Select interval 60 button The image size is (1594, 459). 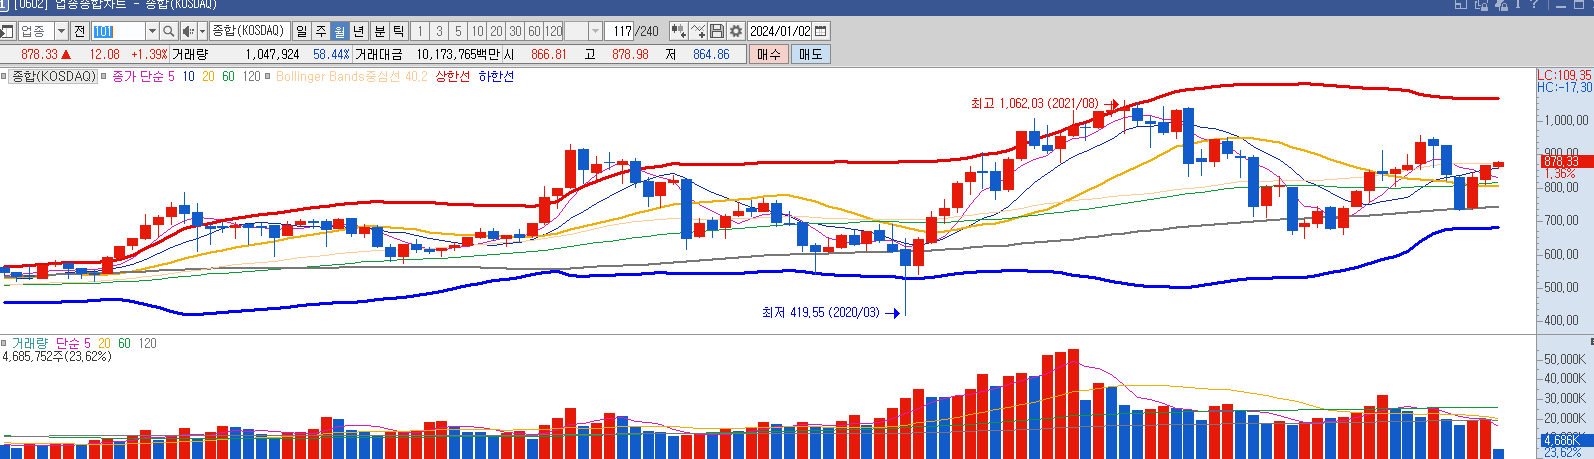click(534, 31)
